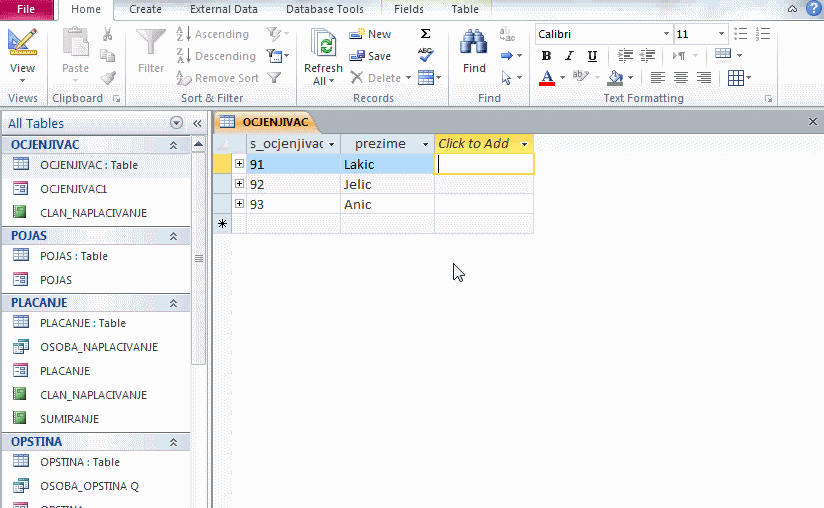The height and width of the screenshot is (508, 824).
Task: Click the 'Click to Add' column header
Action: coord(474,143)
